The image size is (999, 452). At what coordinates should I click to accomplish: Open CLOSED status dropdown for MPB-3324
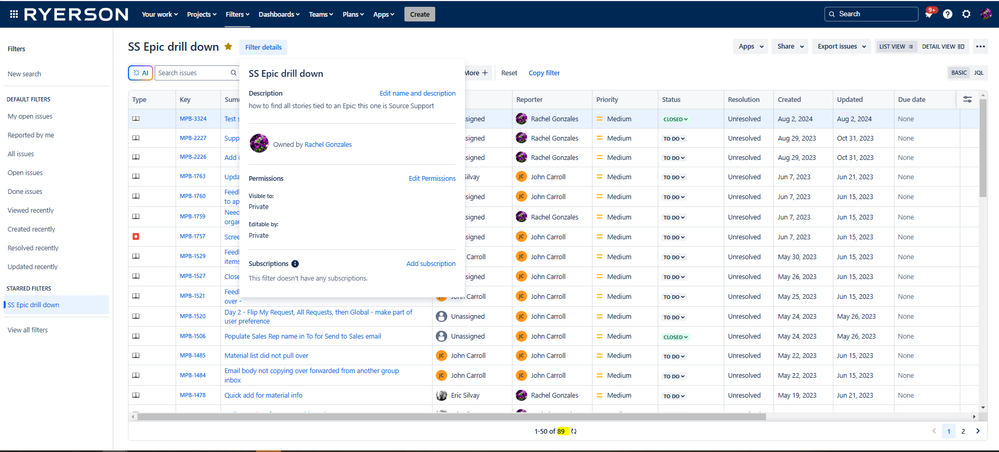676,119
